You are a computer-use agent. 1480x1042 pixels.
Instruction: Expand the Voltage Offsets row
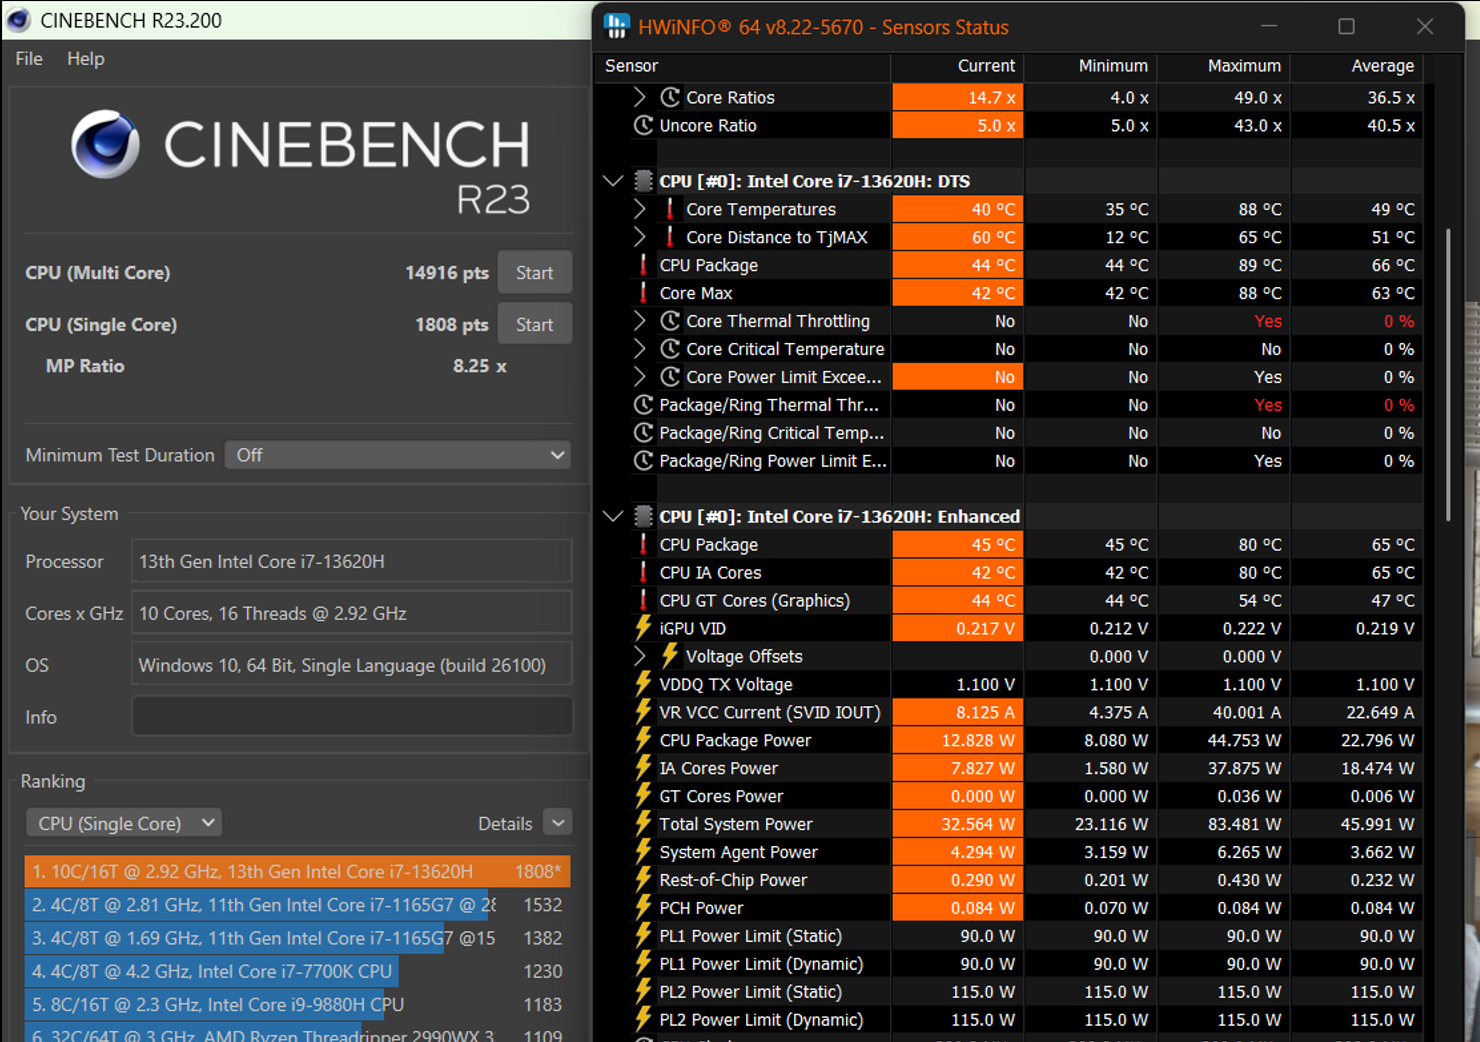pyautogui.click(x=640, y=656)
